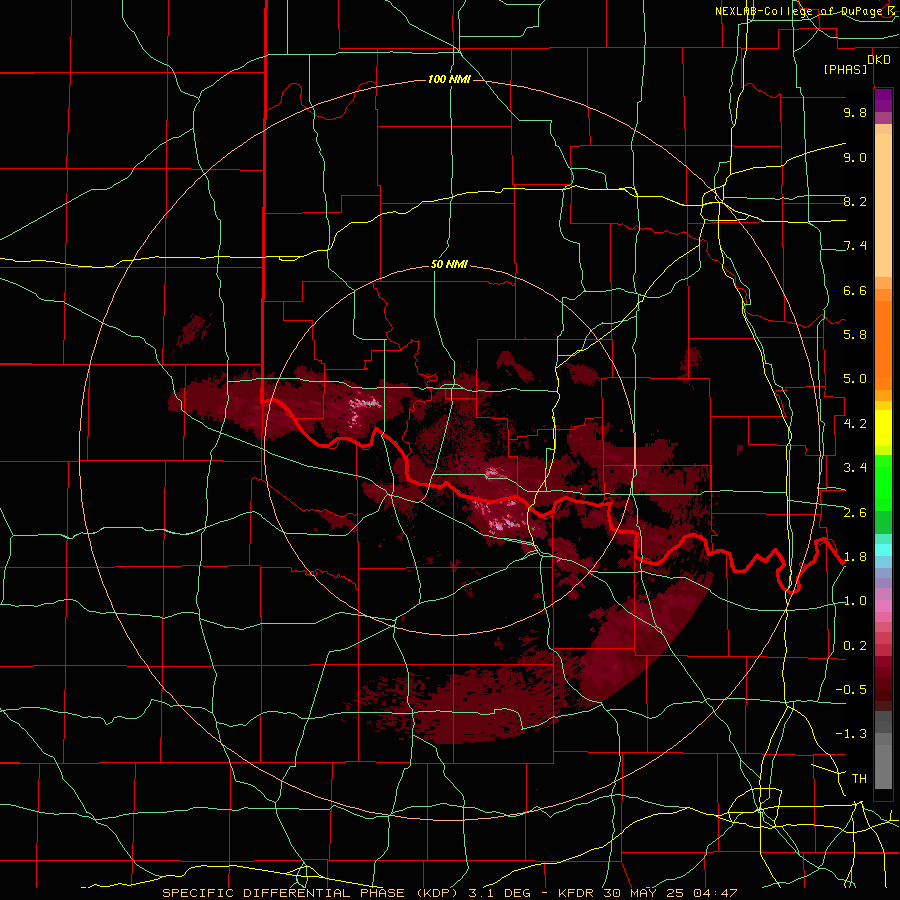
Task: Click the 7.4 legend value
Action: (855, 246)
